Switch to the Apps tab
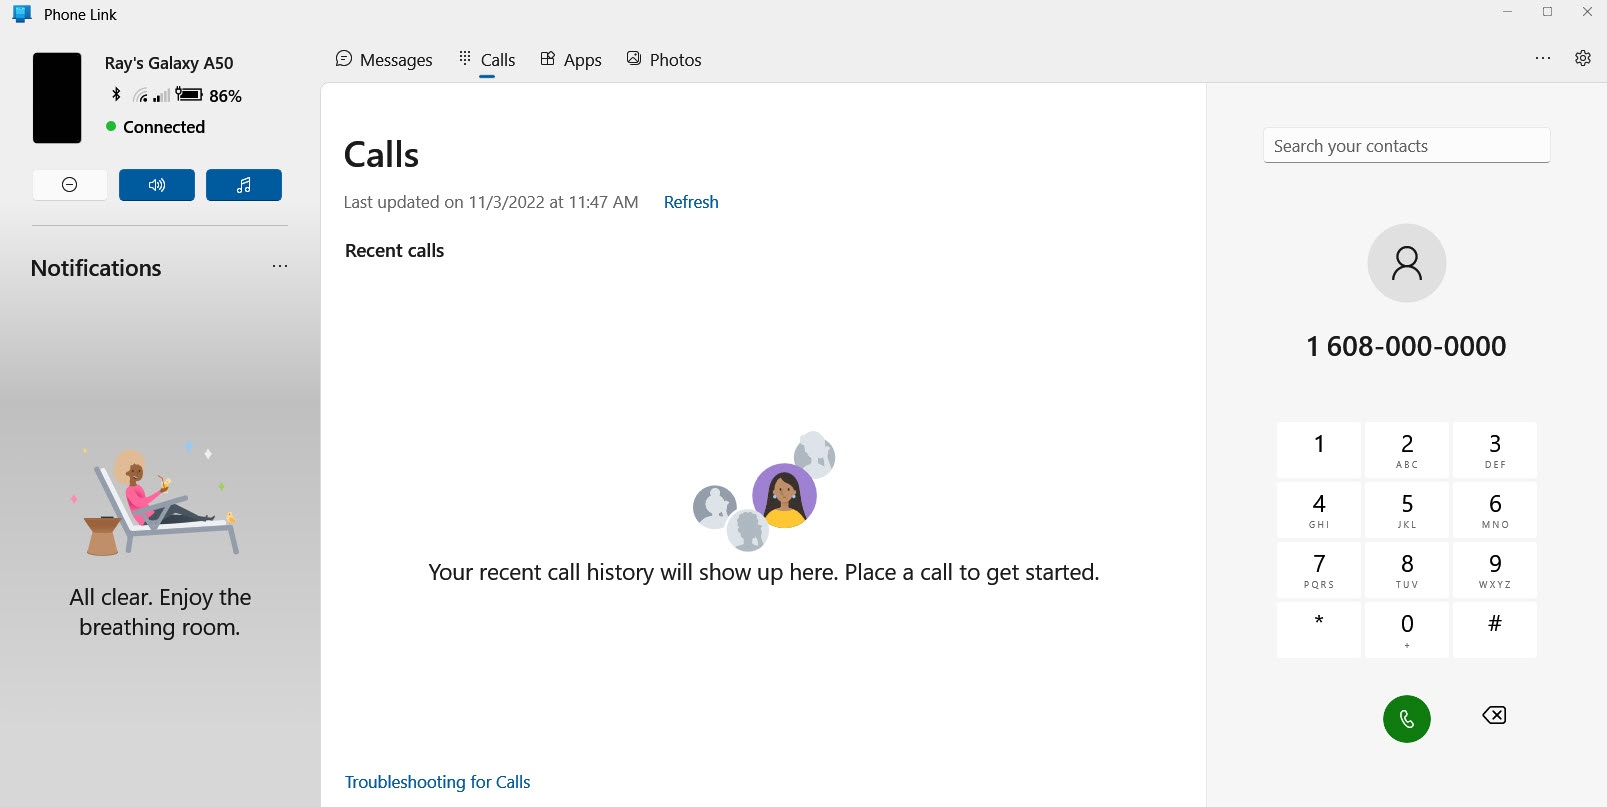1607x807 pixels. [x=571, y=60]
